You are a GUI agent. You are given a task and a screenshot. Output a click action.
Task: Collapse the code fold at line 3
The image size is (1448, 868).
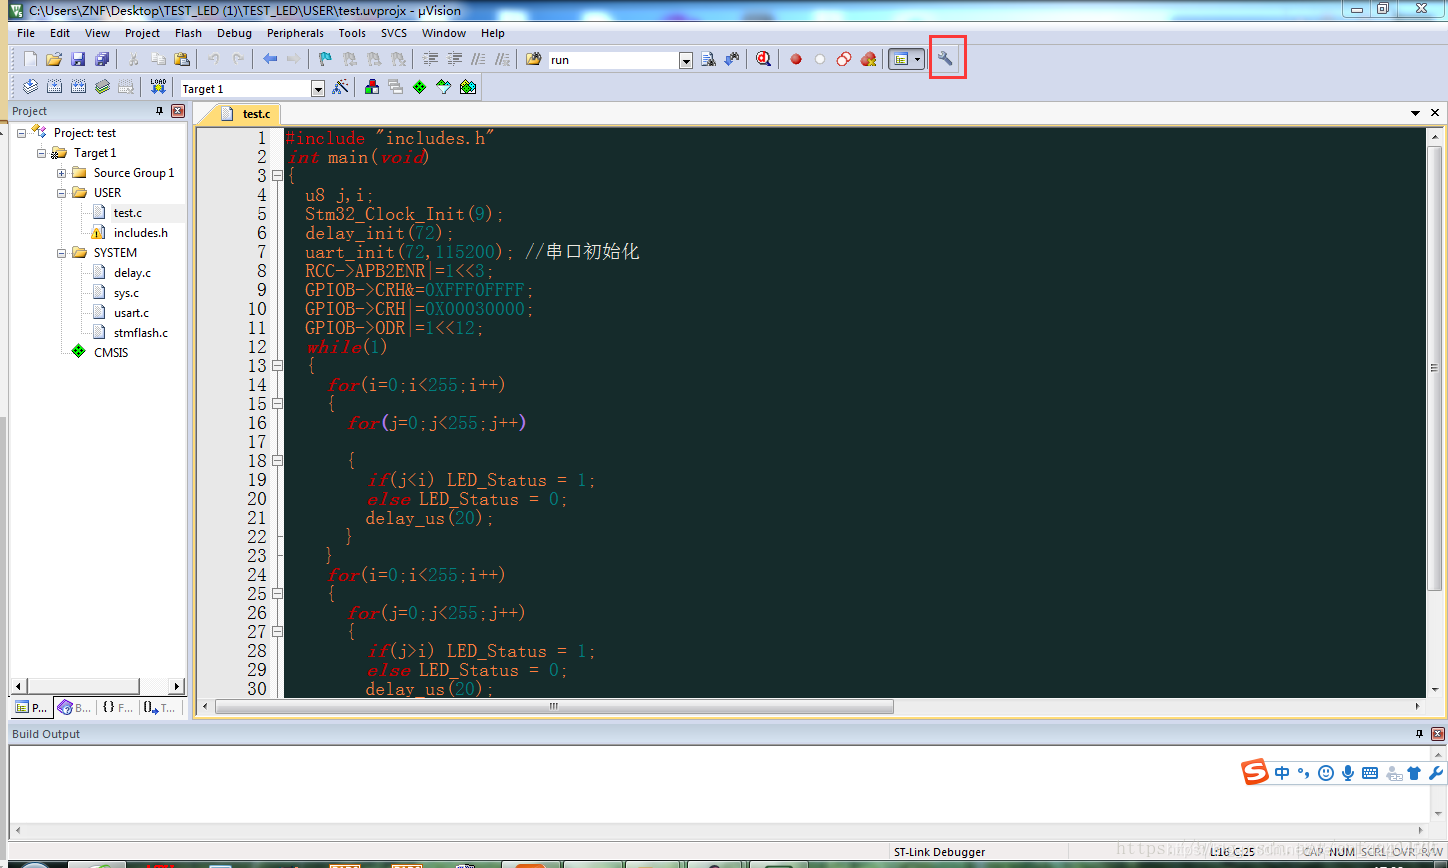coord(277,176)
